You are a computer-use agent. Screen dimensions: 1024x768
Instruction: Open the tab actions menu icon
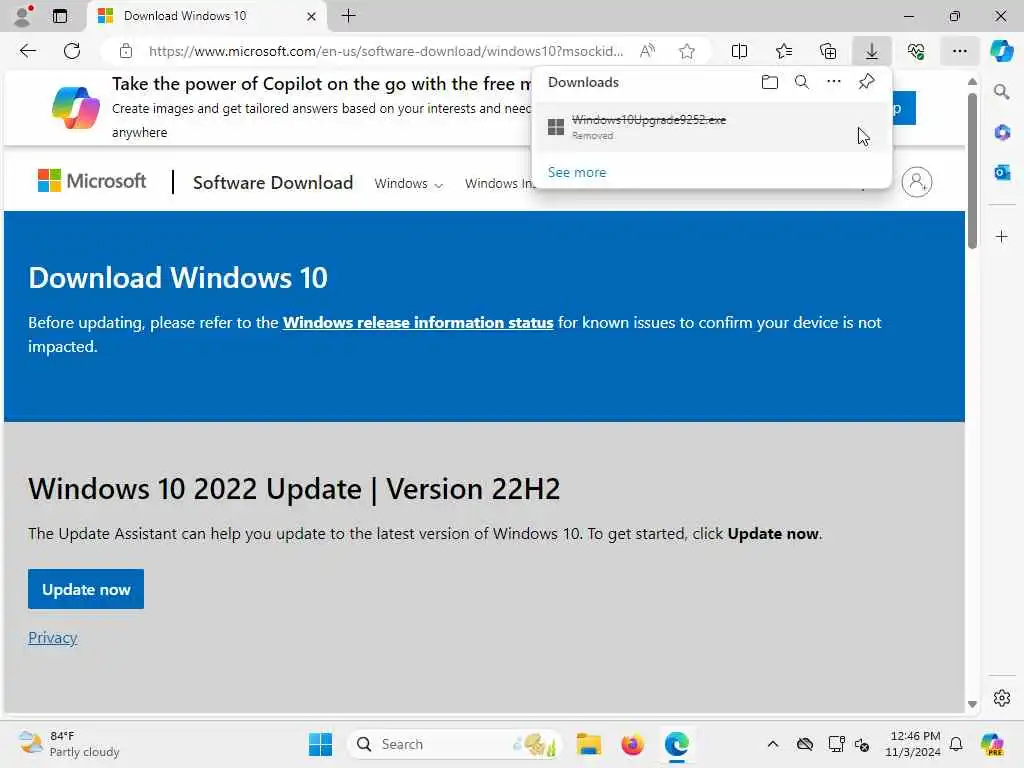(x=60, y=16)
